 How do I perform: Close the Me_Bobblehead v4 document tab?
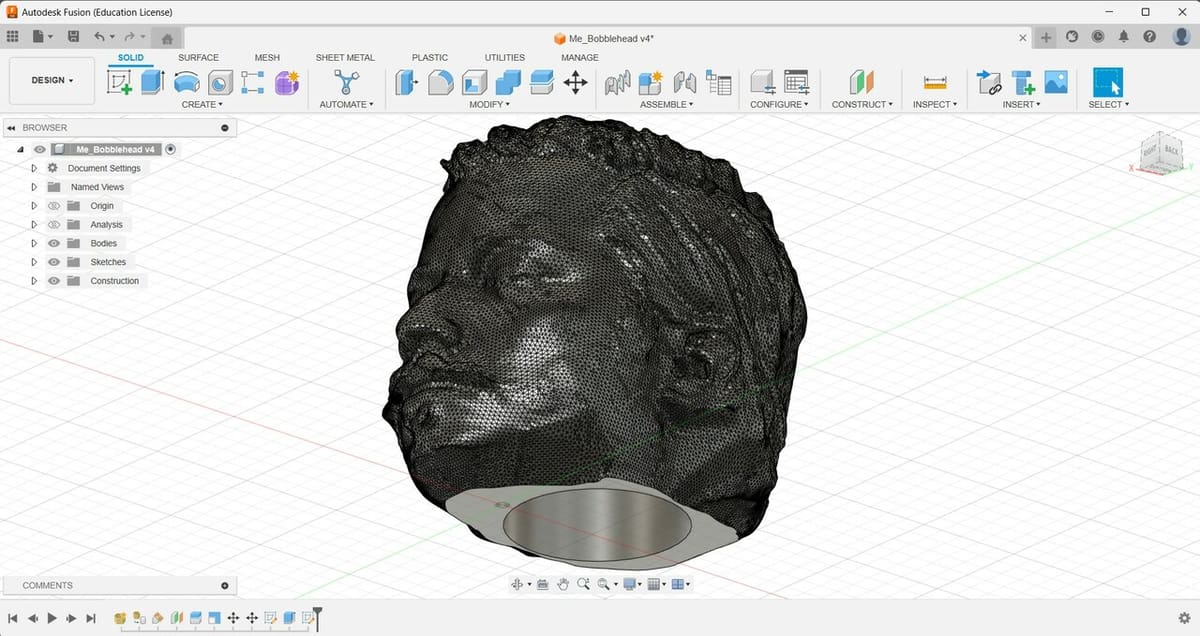[1023, 38]
